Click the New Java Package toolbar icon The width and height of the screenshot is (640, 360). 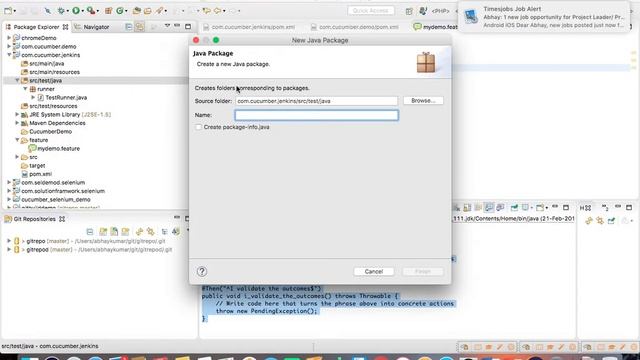109,11
